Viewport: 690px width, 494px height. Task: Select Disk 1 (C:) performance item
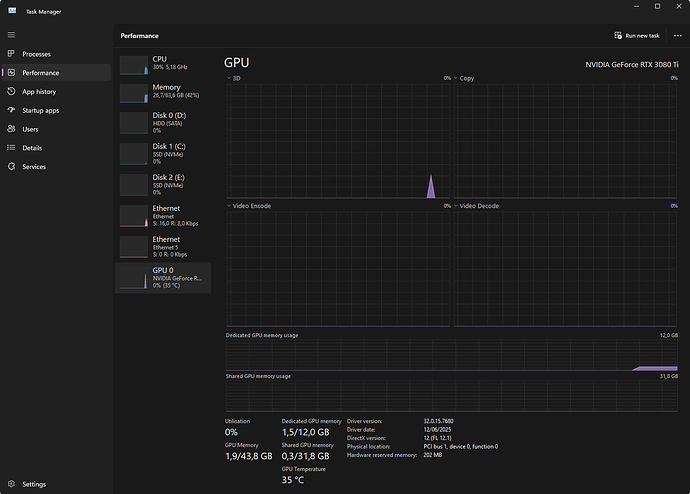tap(163, 154)
